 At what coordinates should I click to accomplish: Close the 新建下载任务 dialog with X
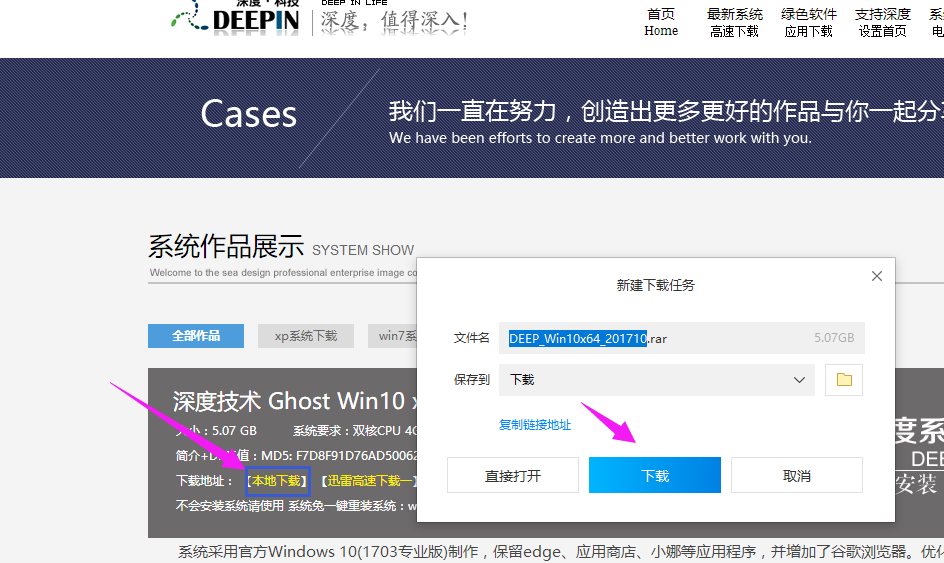tap(877, 276)
